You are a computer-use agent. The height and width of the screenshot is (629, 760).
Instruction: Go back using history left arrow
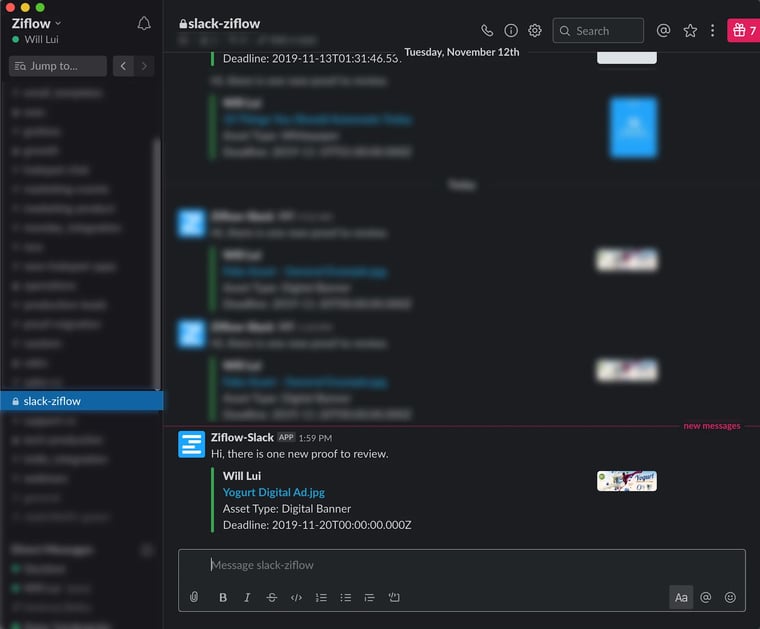point(123,66)
